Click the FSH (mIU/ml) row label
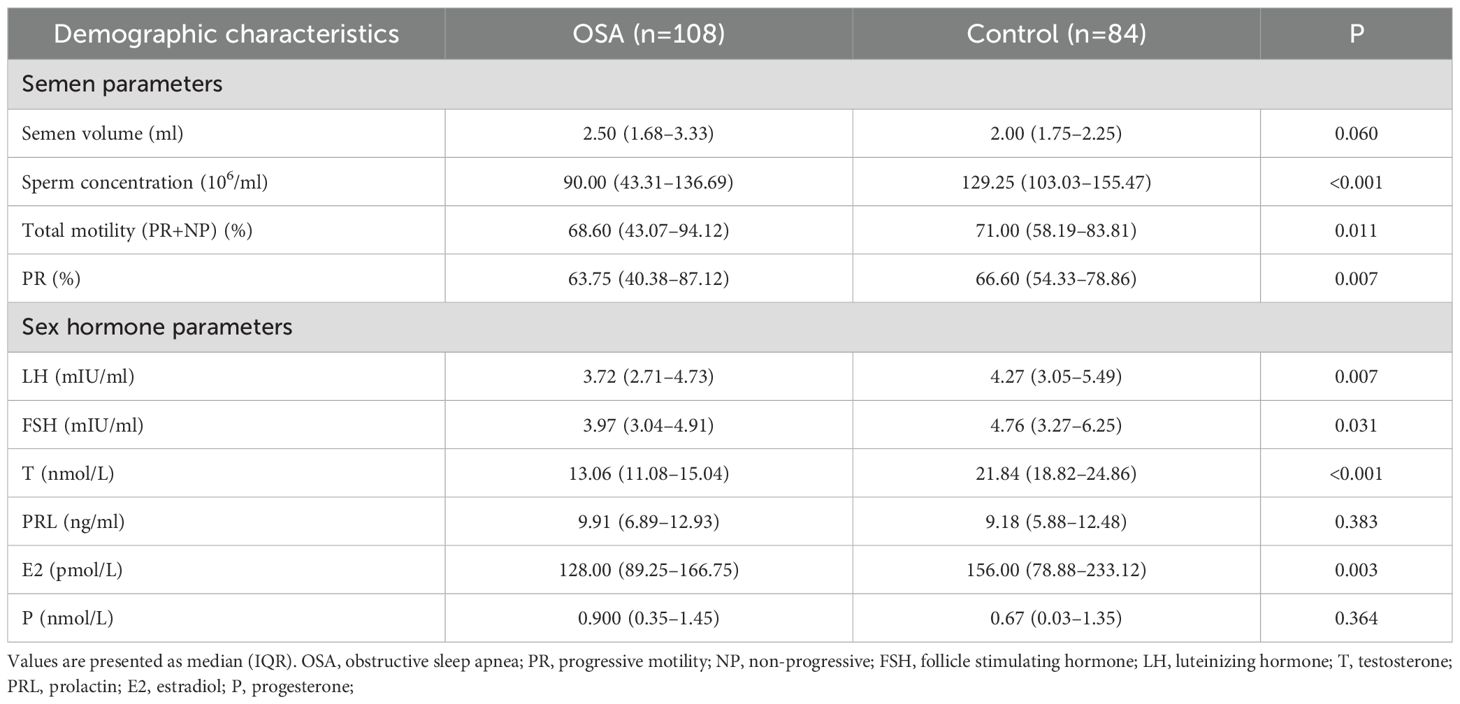Image resolution: width=1460 pixels, height=704 pixels. click(x=83, y=424)
